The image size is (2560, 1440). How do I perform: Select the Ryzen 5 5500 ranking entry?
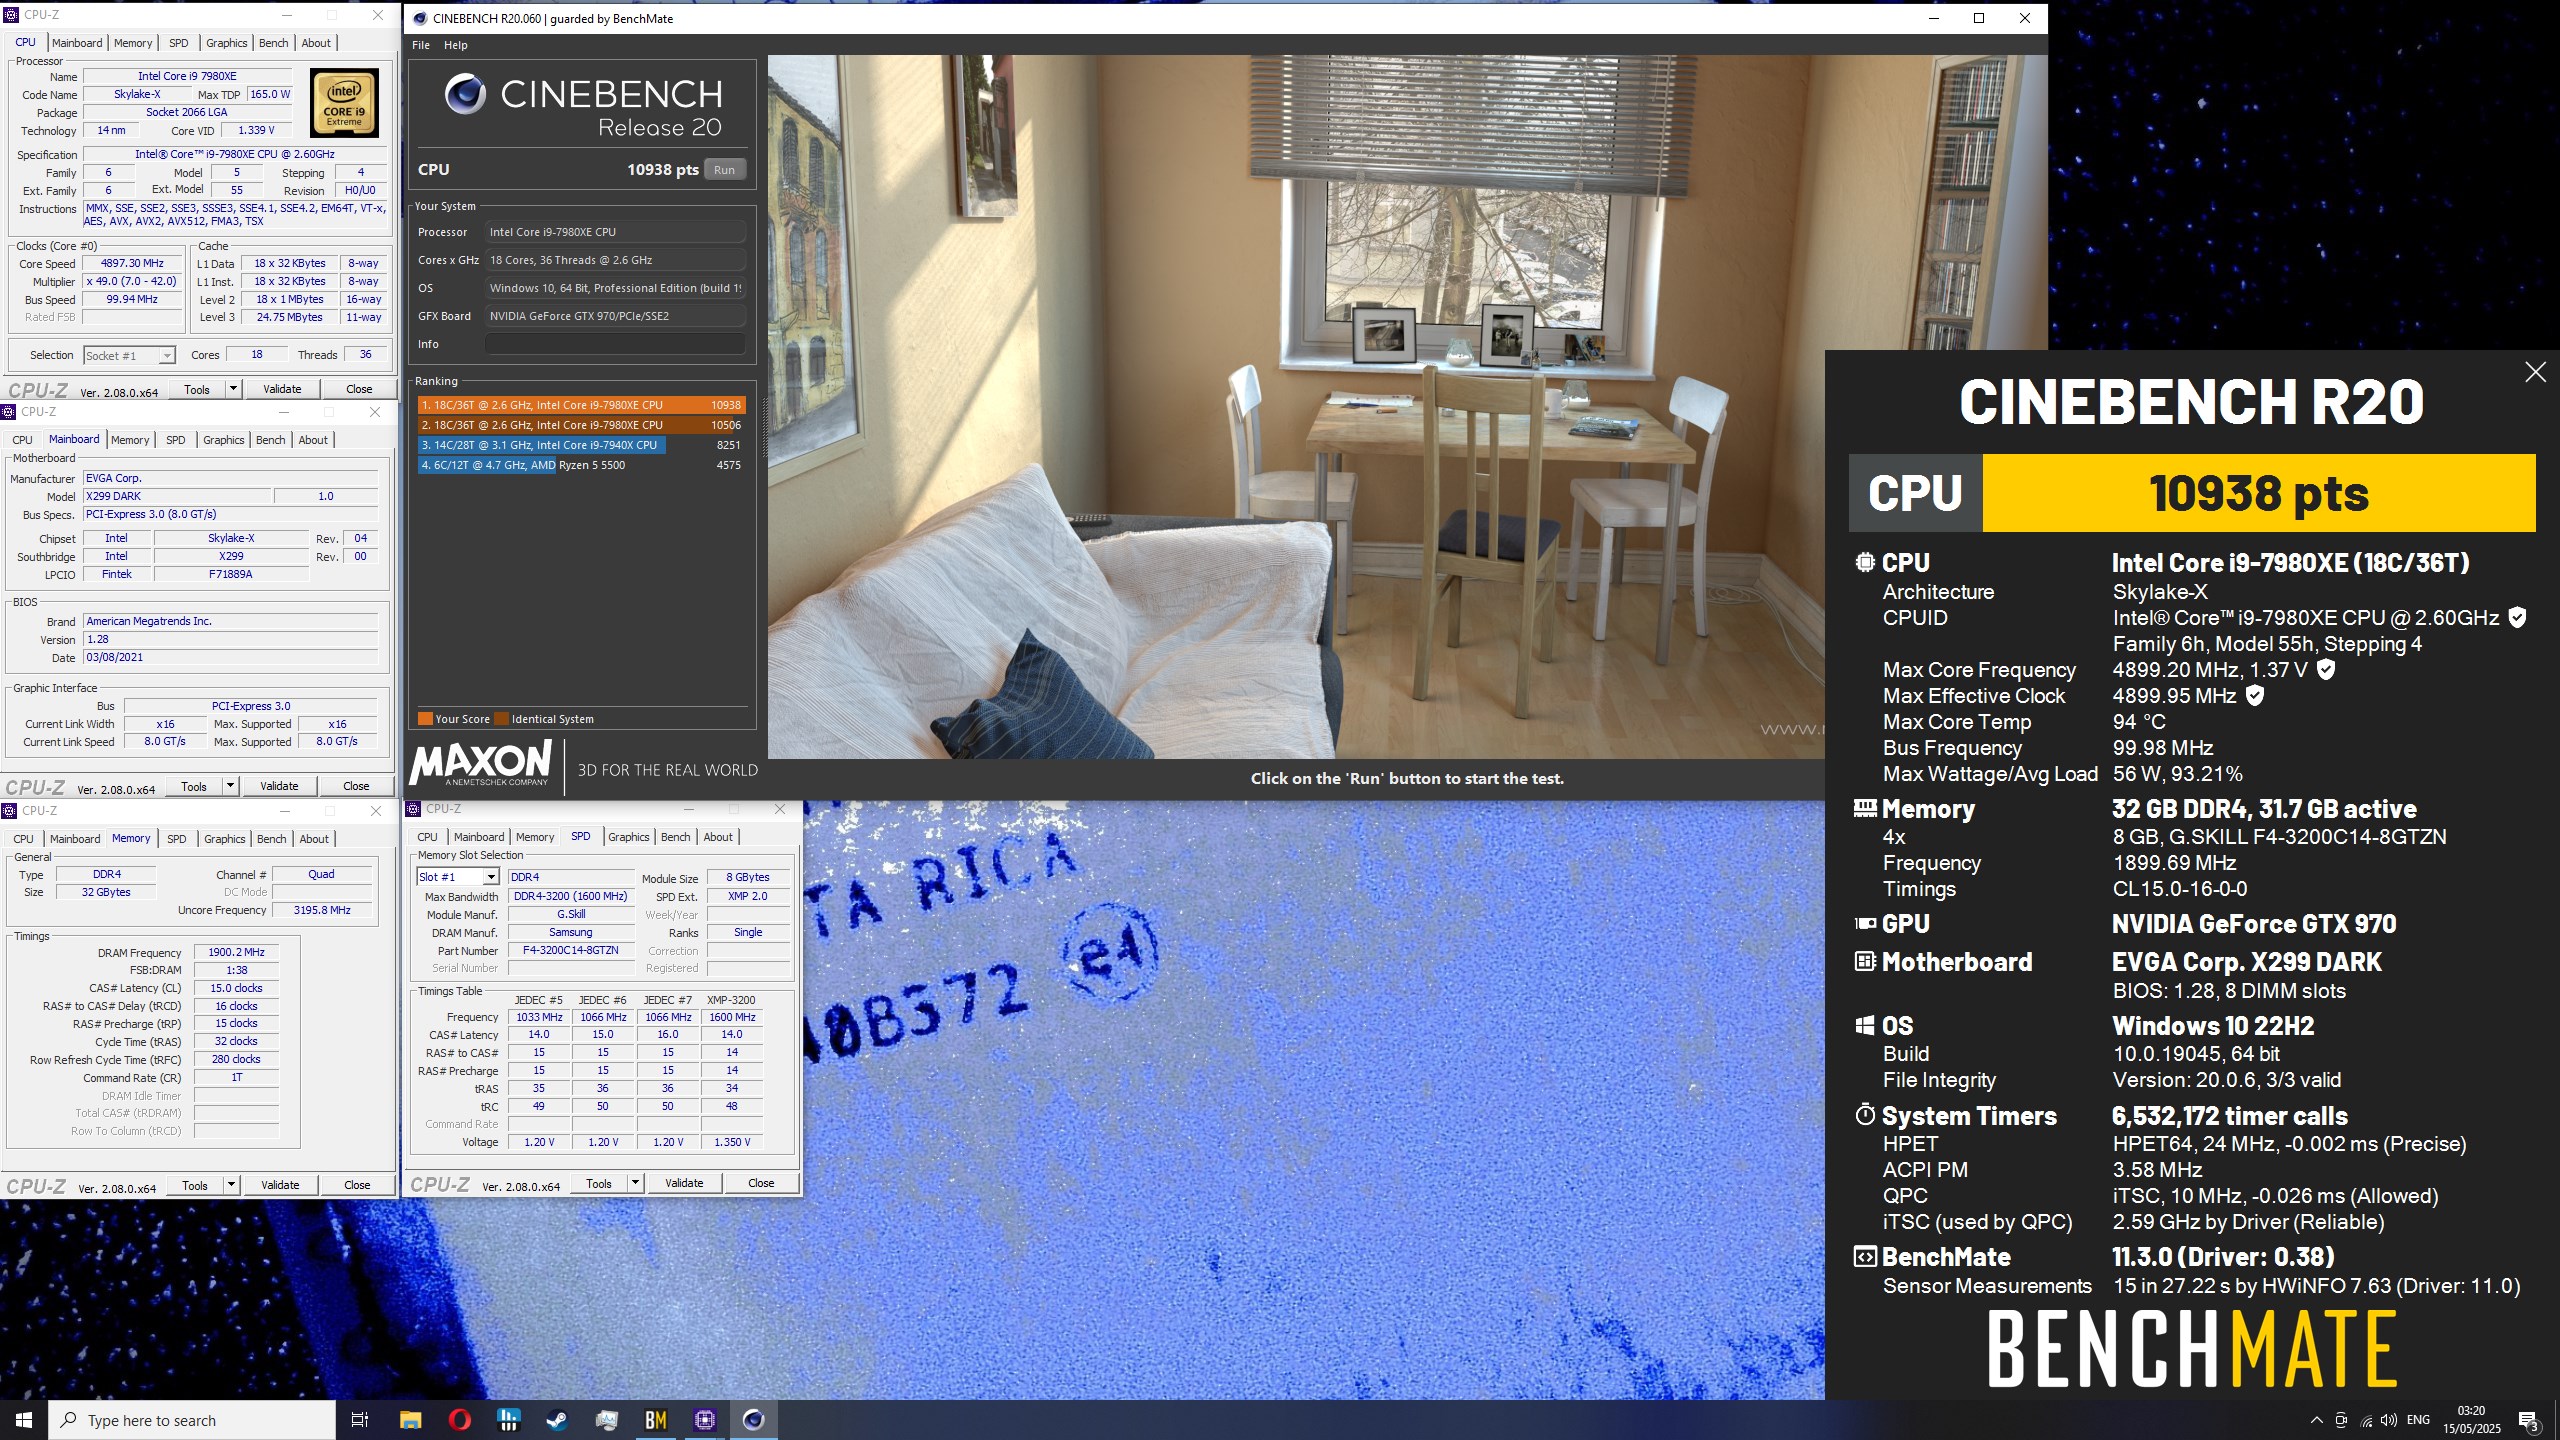coord(582,465)
